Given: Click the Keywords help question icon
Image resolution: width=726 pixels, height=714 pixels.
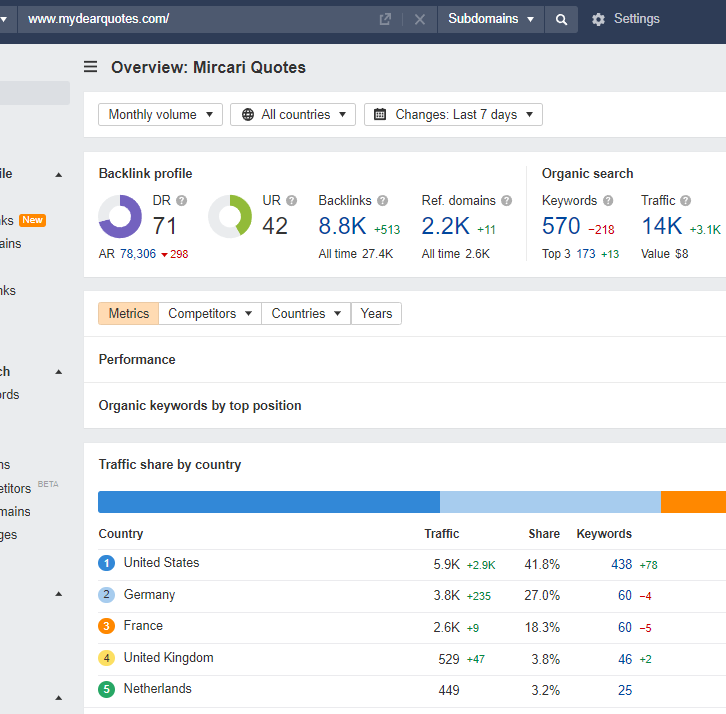Looking at the screenshot, I should pos(608,200).
